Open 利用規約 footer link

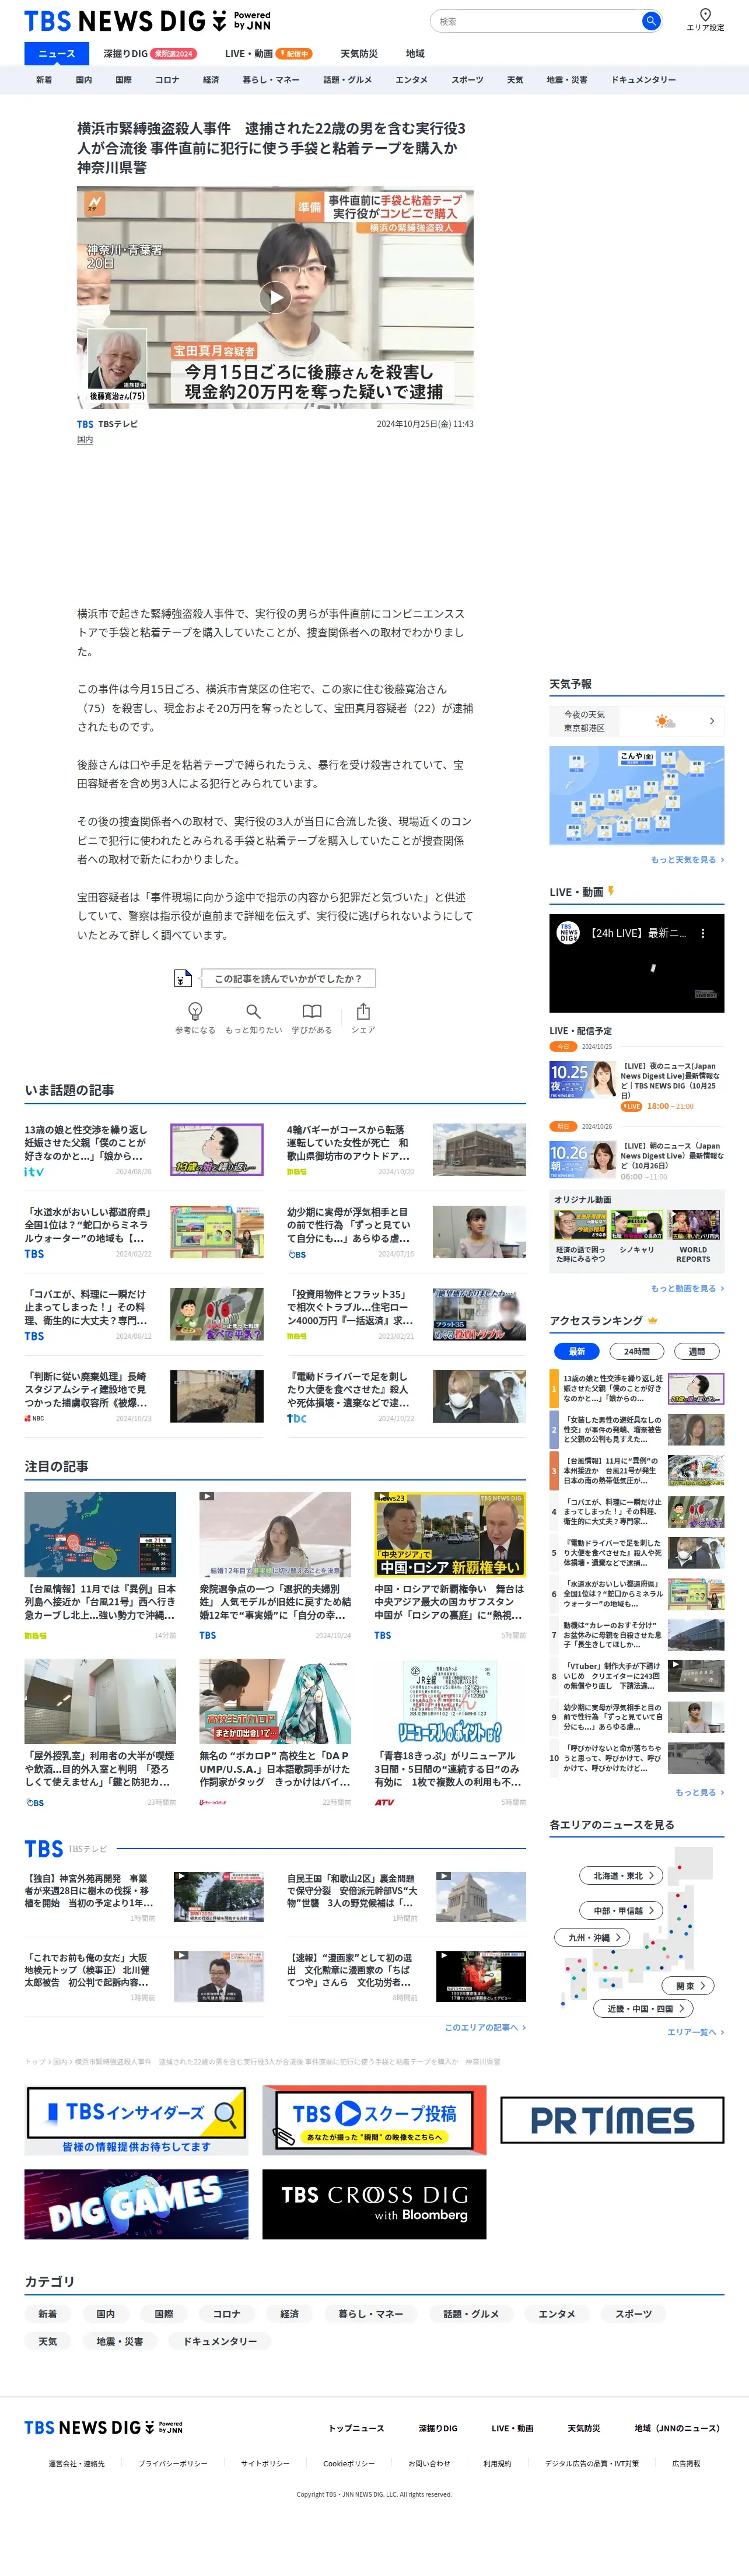497,2463
